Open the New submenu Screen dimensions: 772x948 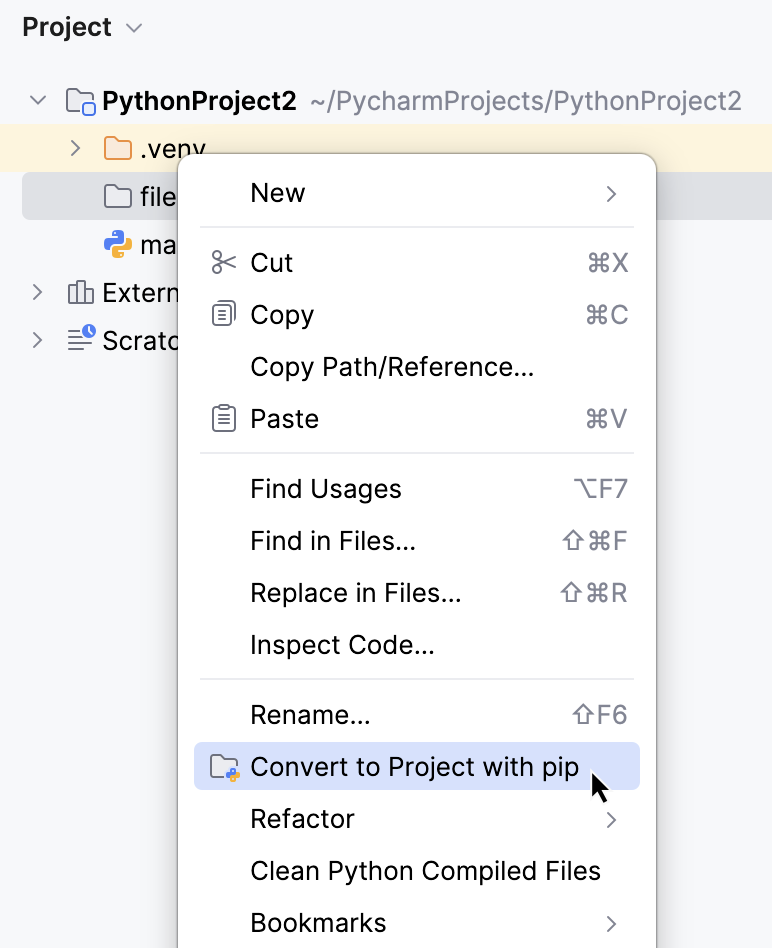(x=417, y=193)
